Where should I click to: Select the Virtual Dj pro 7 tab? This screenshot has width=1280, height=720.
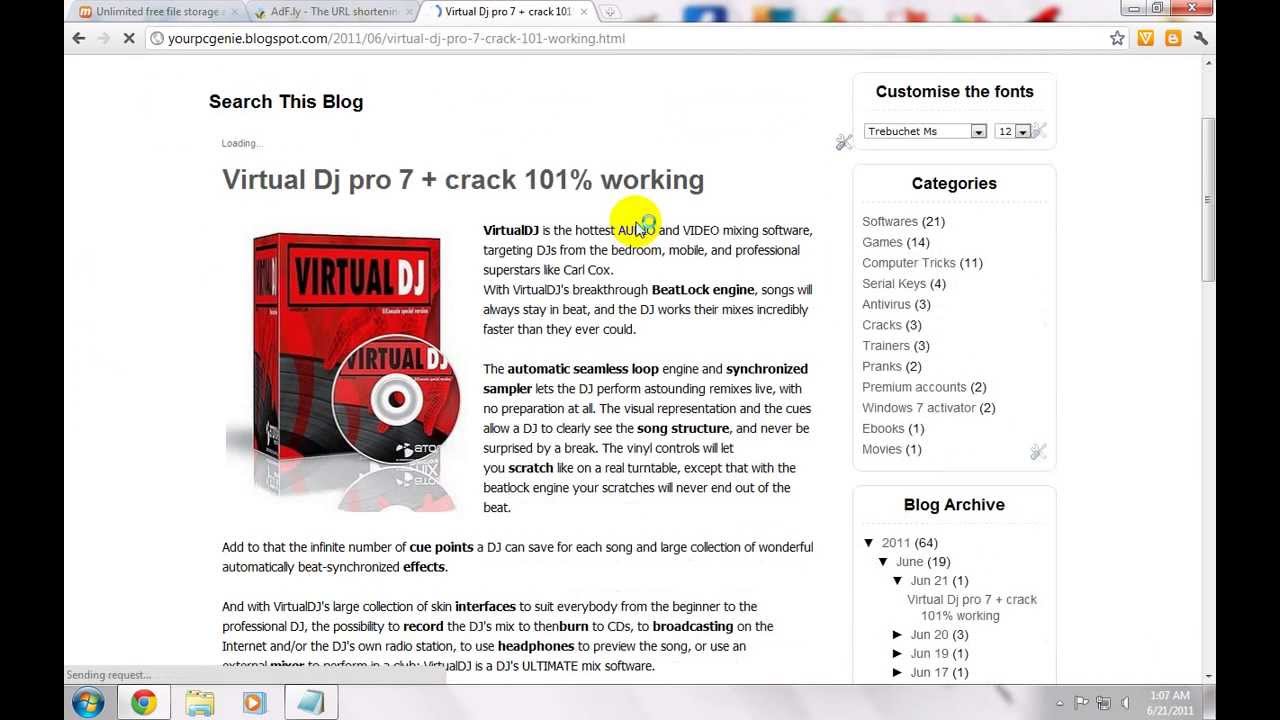point(507,12)
